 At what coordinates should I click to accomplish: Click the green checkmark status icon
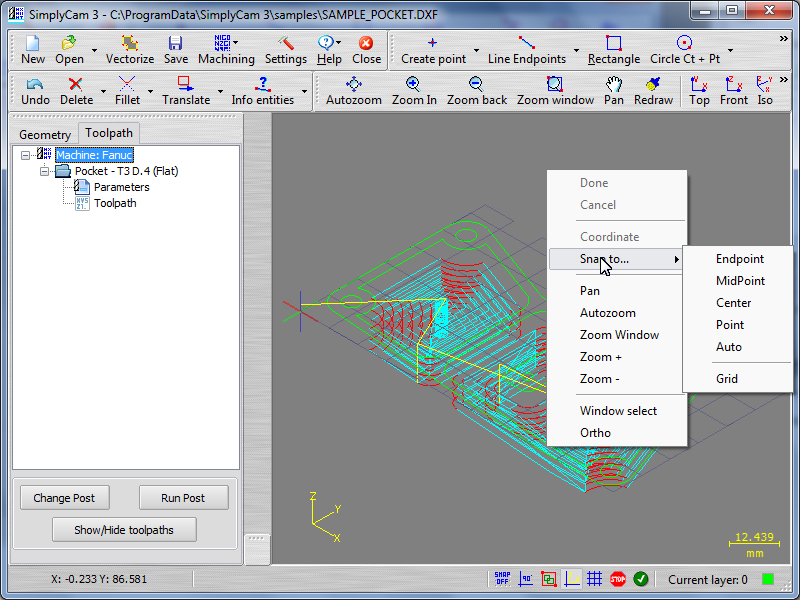coord(641,579)
